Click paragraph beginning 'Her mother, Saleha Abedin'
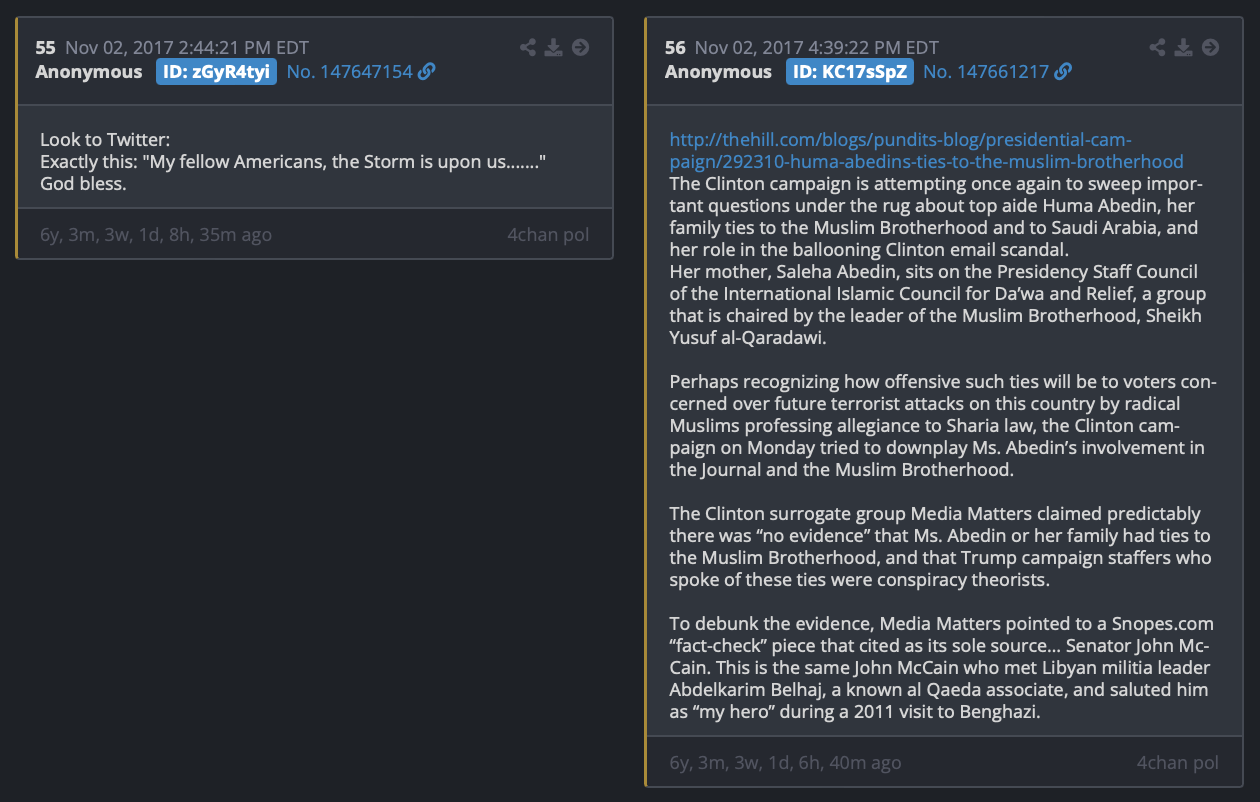The height and width of the screenshot is (802, 1260). 937,304
